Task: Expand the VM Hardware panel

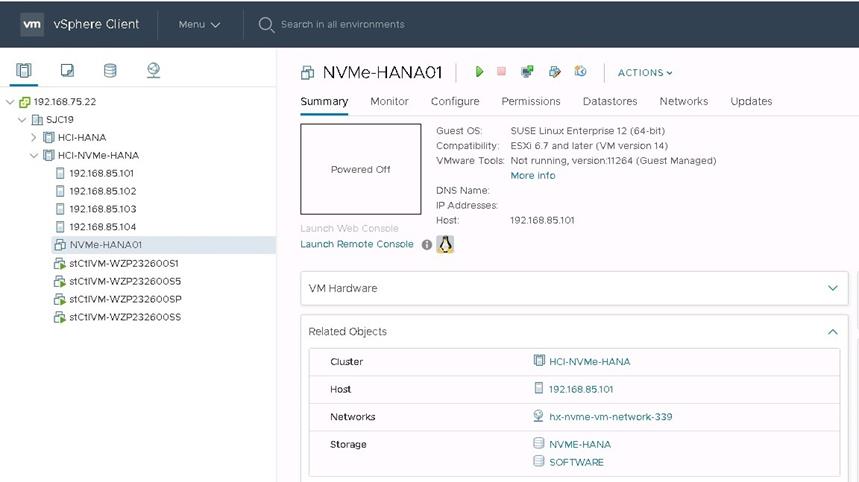Action: [x=833, y=288]
